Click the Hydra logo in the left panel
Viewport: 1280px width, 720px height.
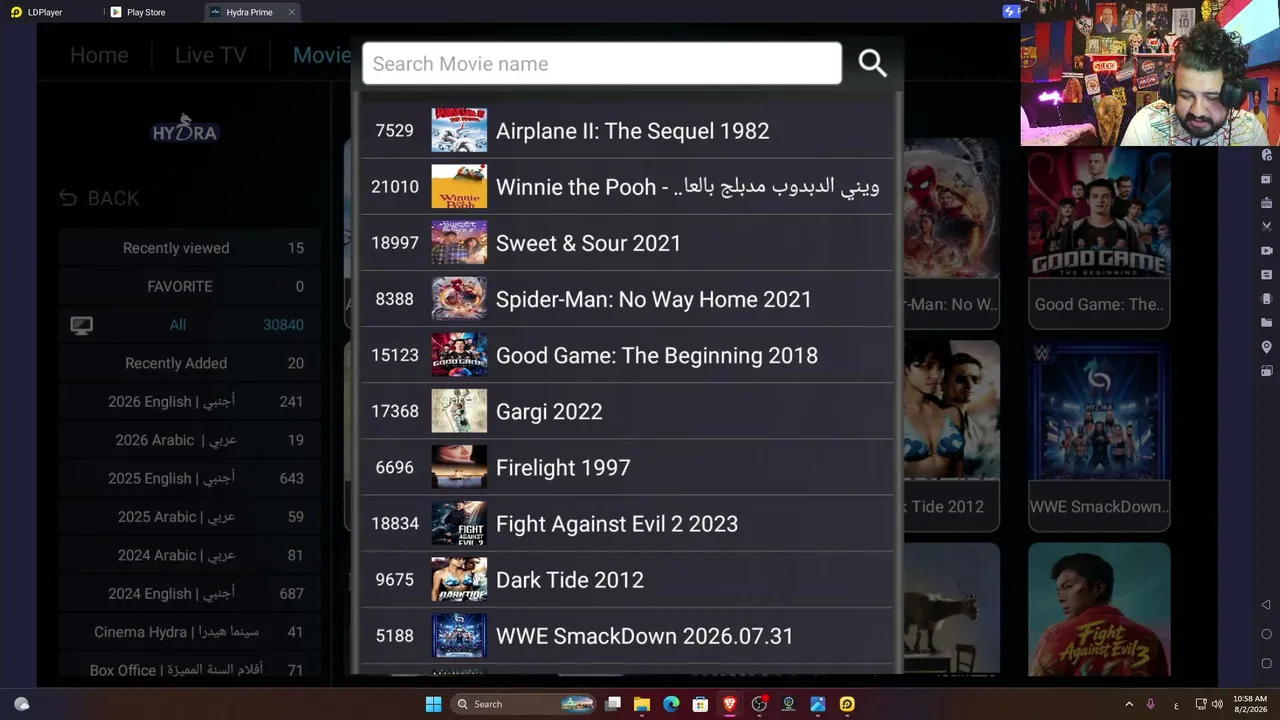pos(184,129)
